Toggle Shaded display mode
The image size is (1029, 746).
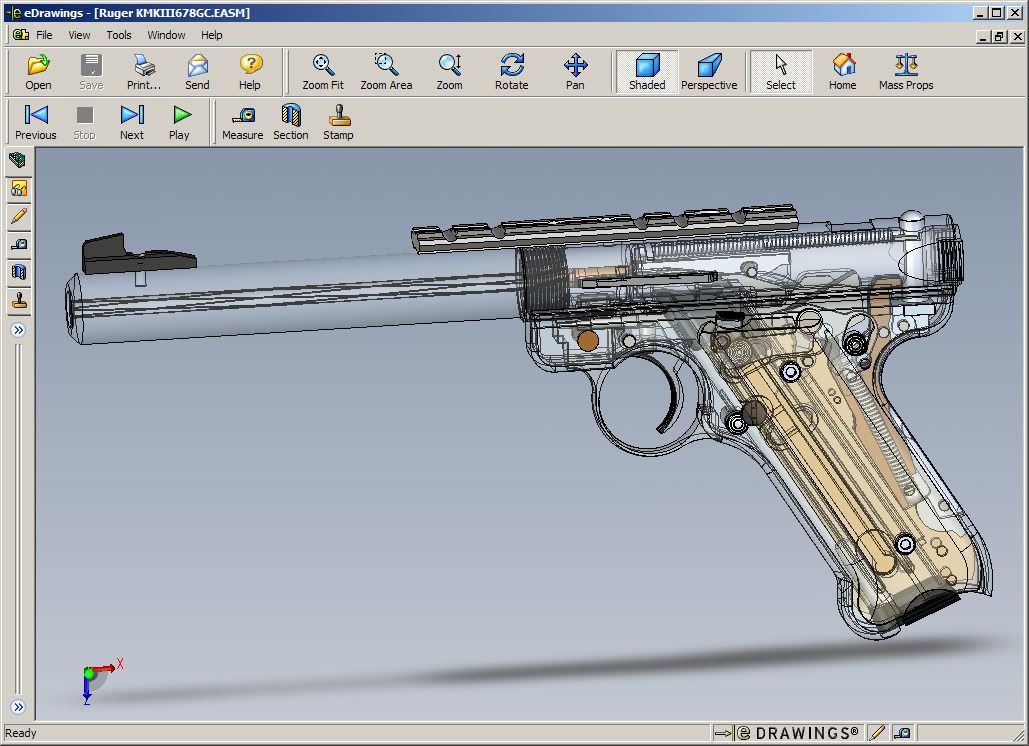(x=647, y=72)
